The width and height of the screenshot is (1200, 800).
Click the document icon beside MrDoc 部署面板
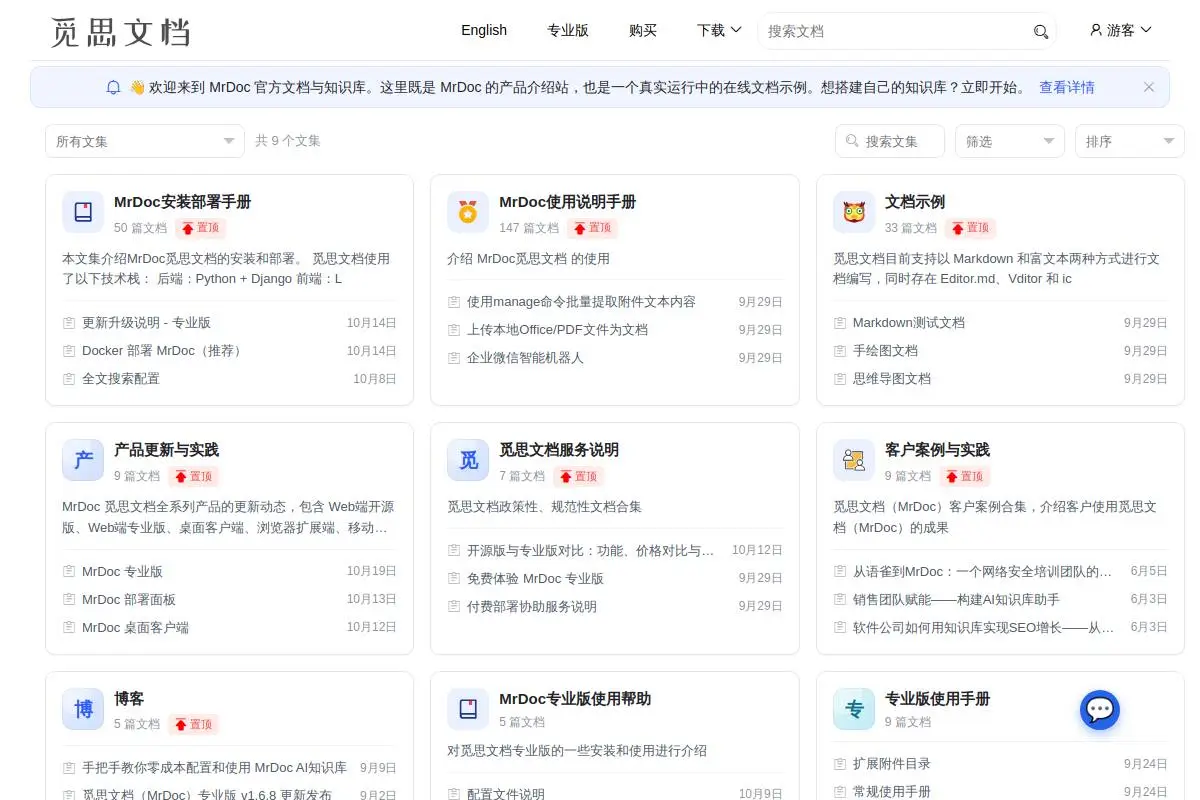click(x=69, y=600)
